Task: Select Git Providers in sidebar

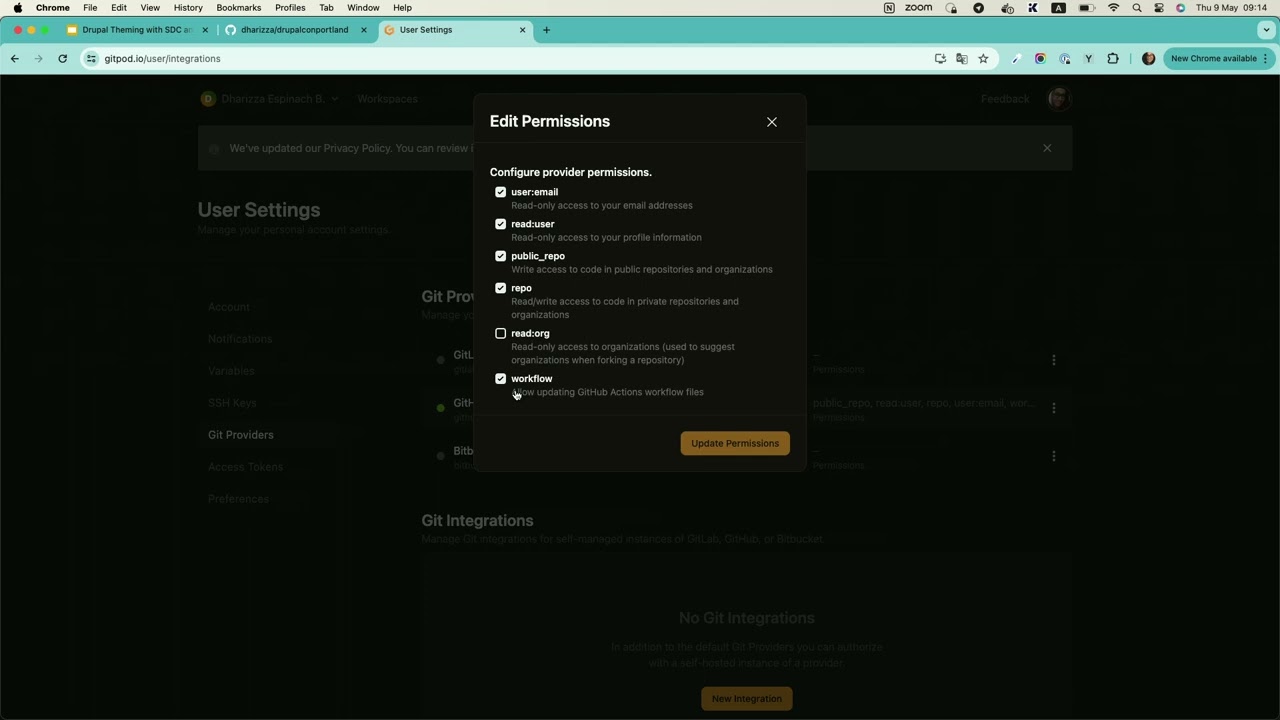Action: (x=241, y=435)
